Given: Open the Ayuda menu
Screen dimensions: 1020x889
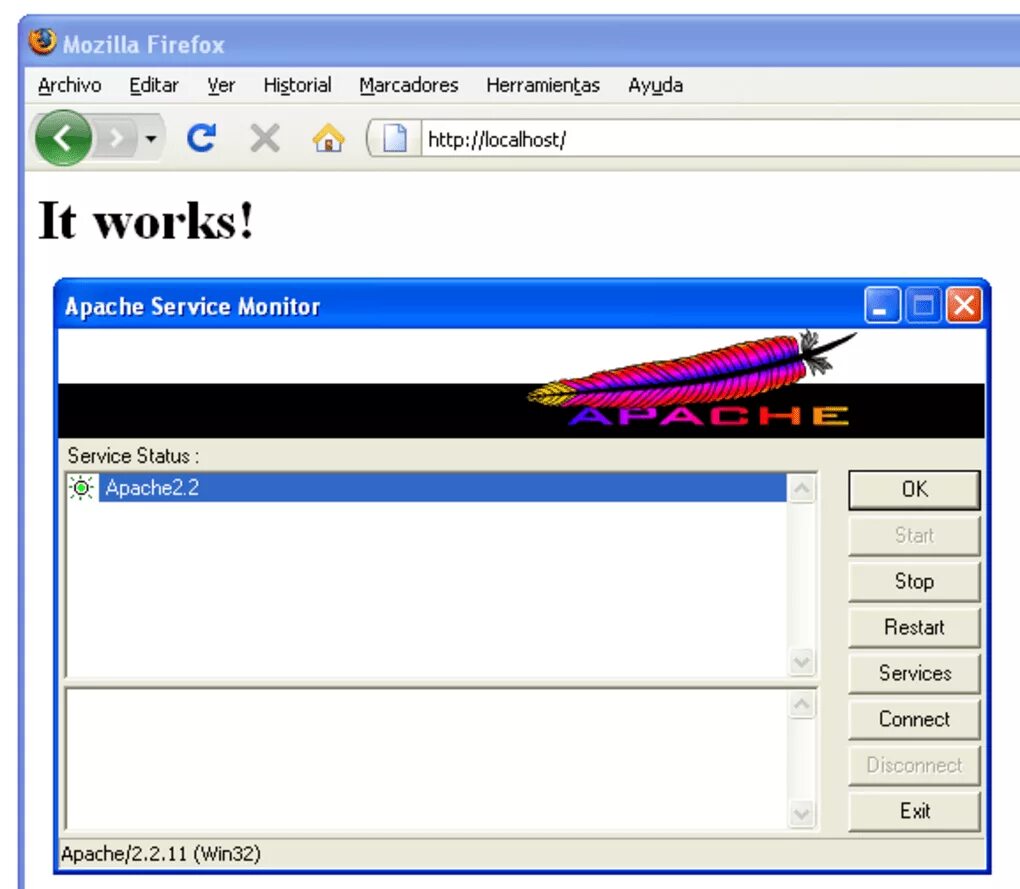Looking at the screenshot, I should (x=655, y=85).
